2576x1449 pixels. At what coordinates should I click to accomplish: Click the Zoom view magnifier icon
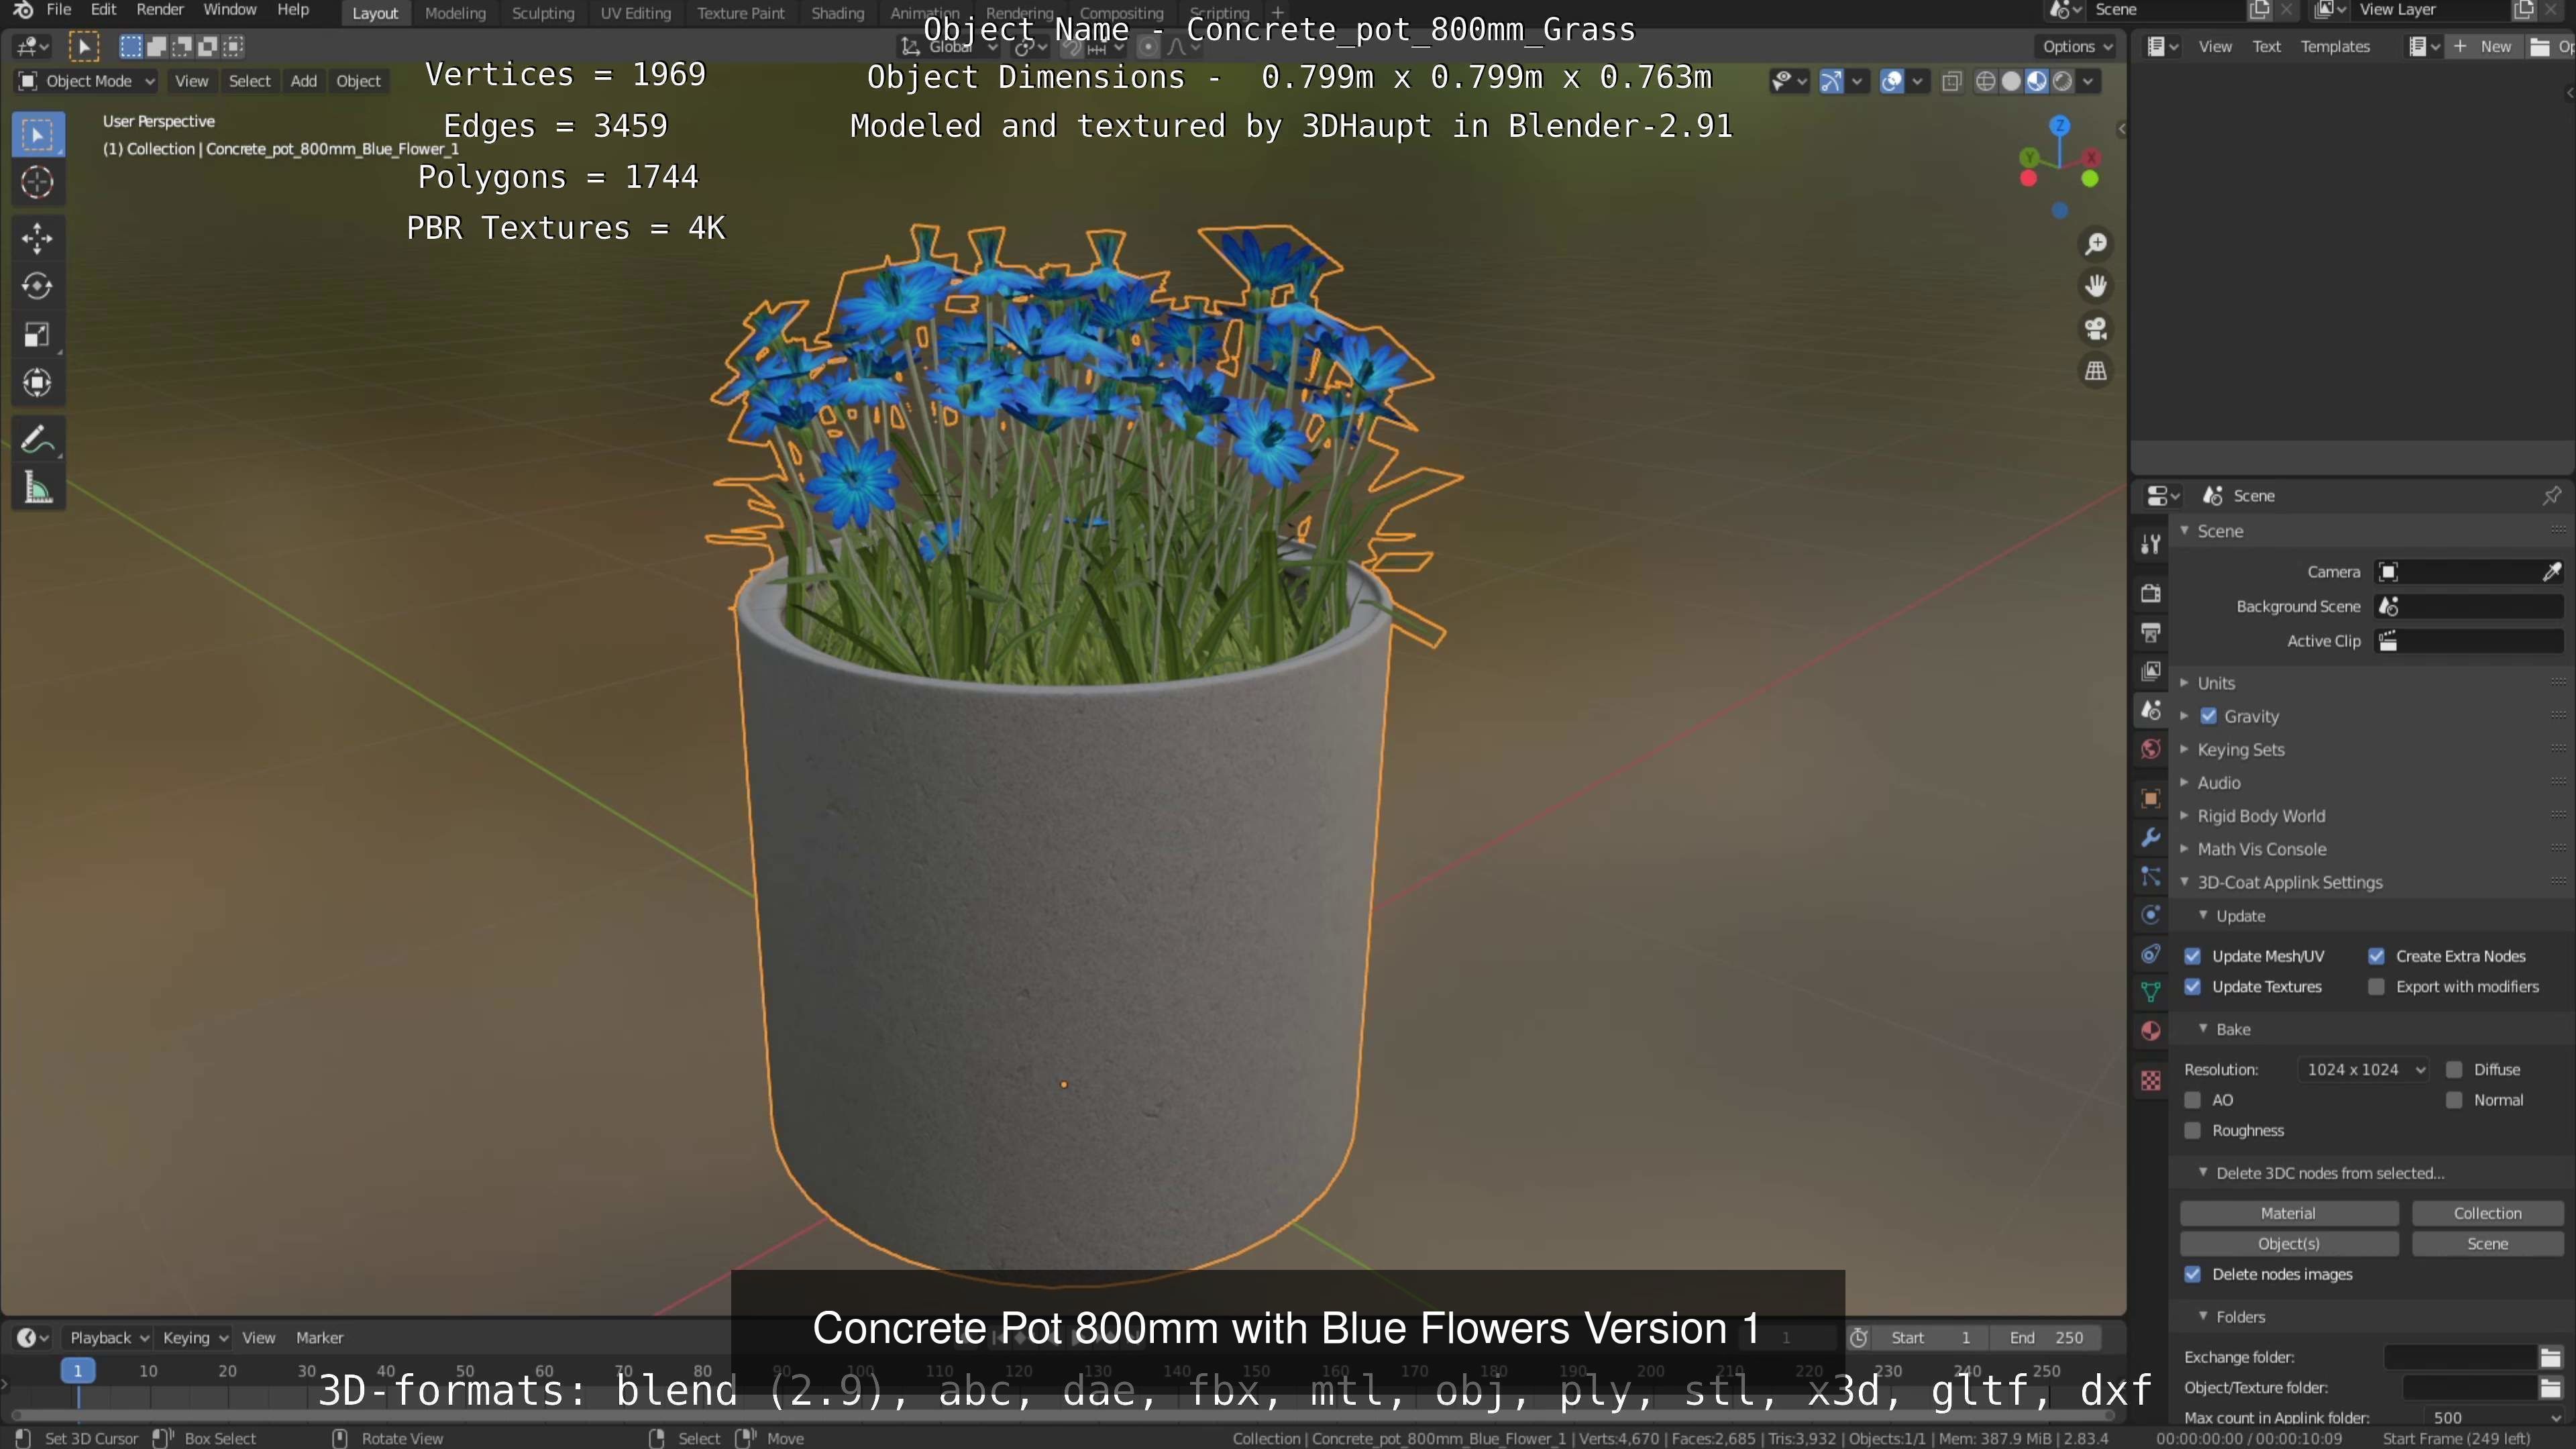click(2096, 243)
